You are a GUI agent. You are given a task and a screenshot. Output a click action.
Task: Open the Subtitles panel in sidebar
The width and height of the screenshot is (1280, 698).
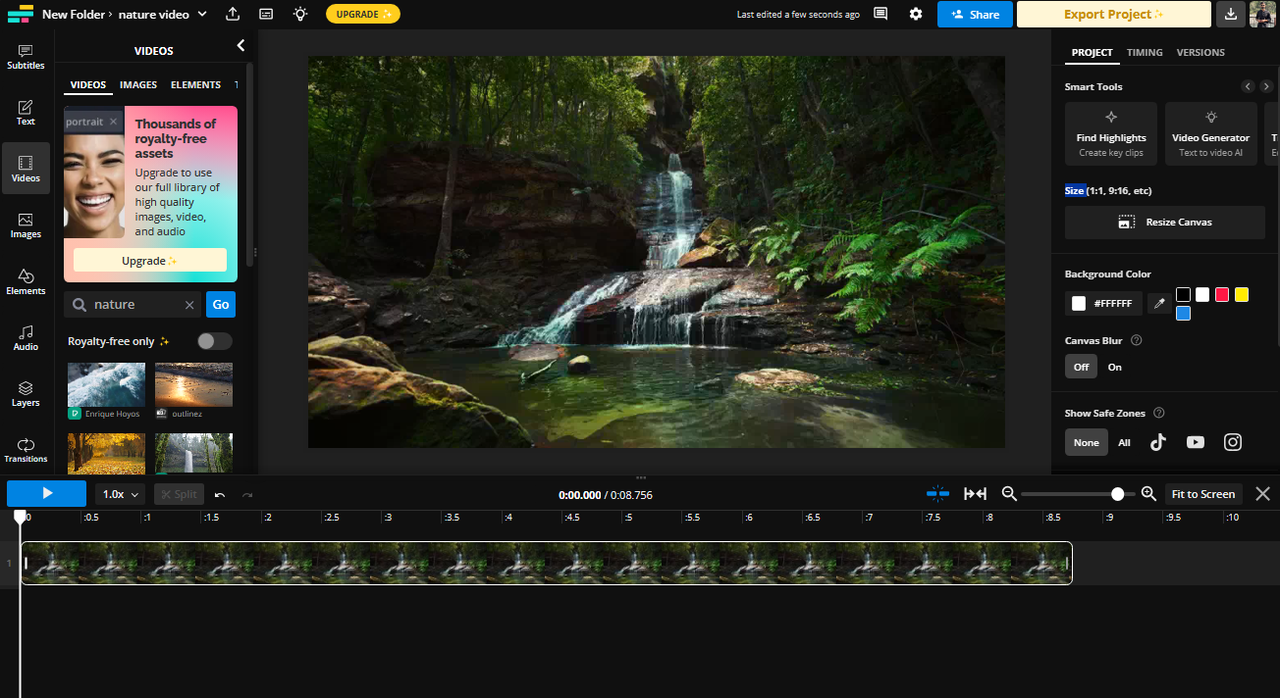tap(26, 56)
